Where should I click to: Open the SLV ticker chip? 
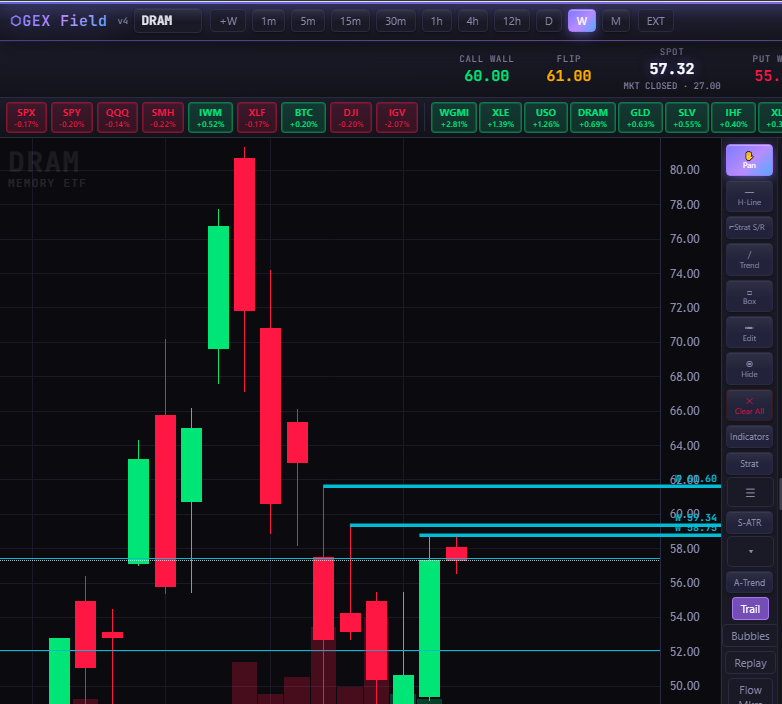coord(687,118)
